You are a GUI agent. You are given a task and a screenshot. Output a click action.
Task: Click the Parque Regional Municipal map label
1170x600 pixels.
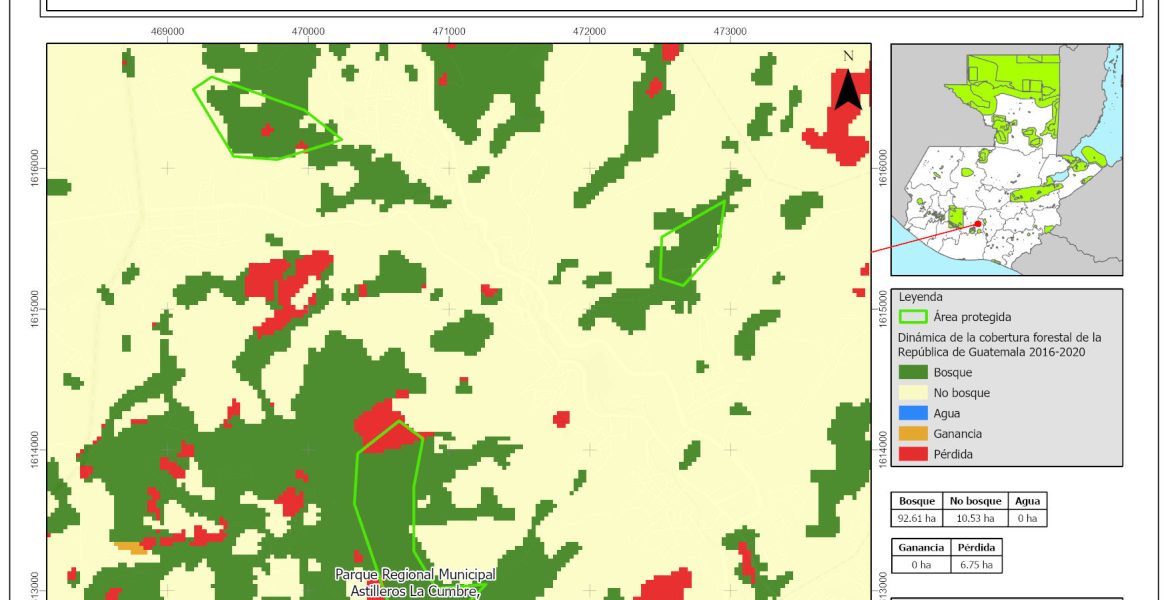pos(415,575)
